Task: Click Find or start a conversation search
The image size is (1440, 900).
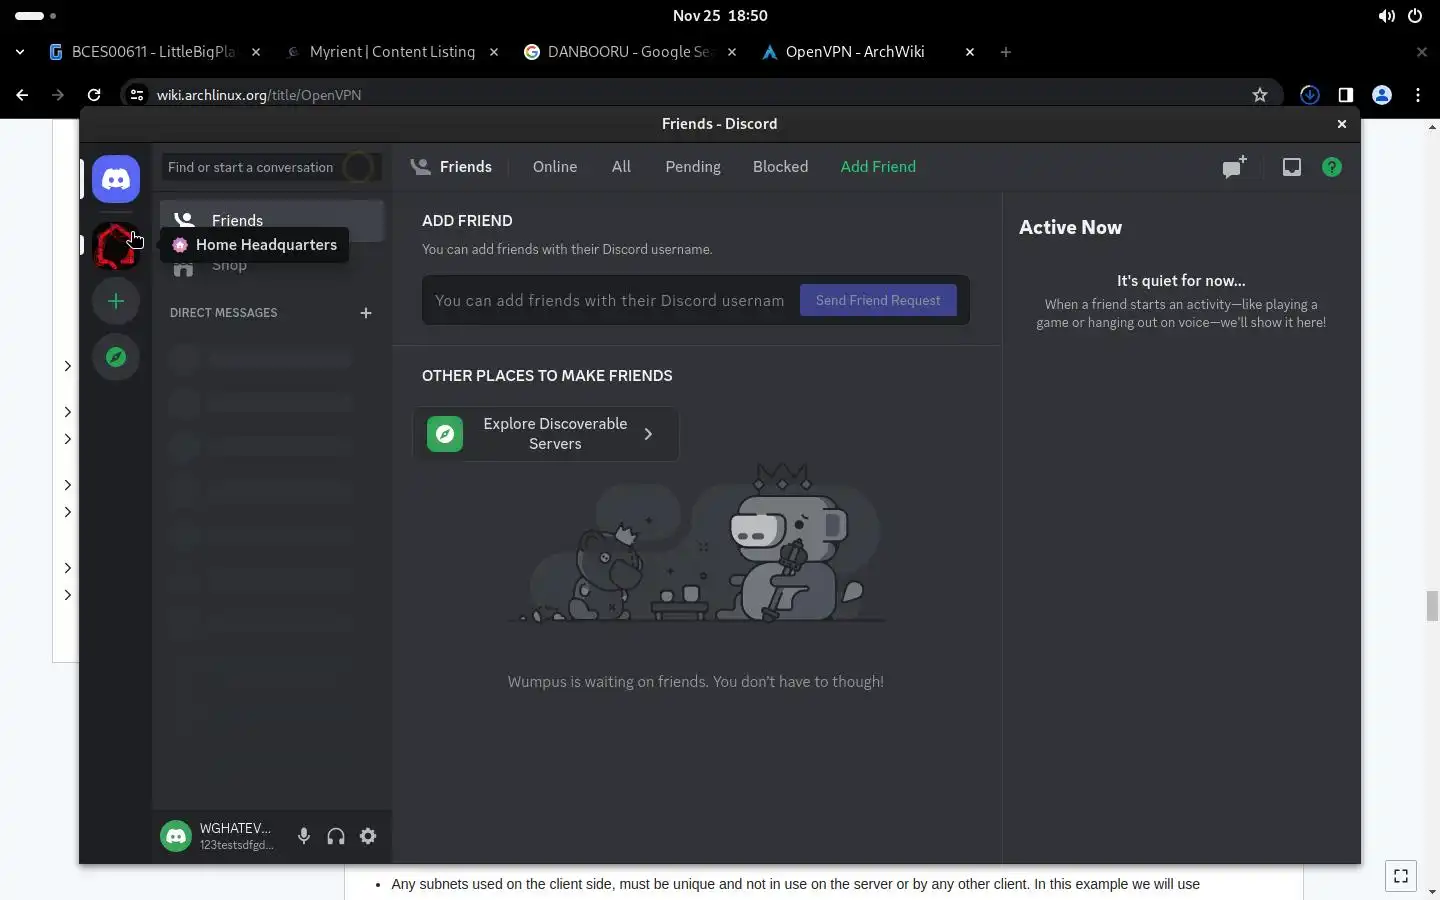Action: (271, 167)
